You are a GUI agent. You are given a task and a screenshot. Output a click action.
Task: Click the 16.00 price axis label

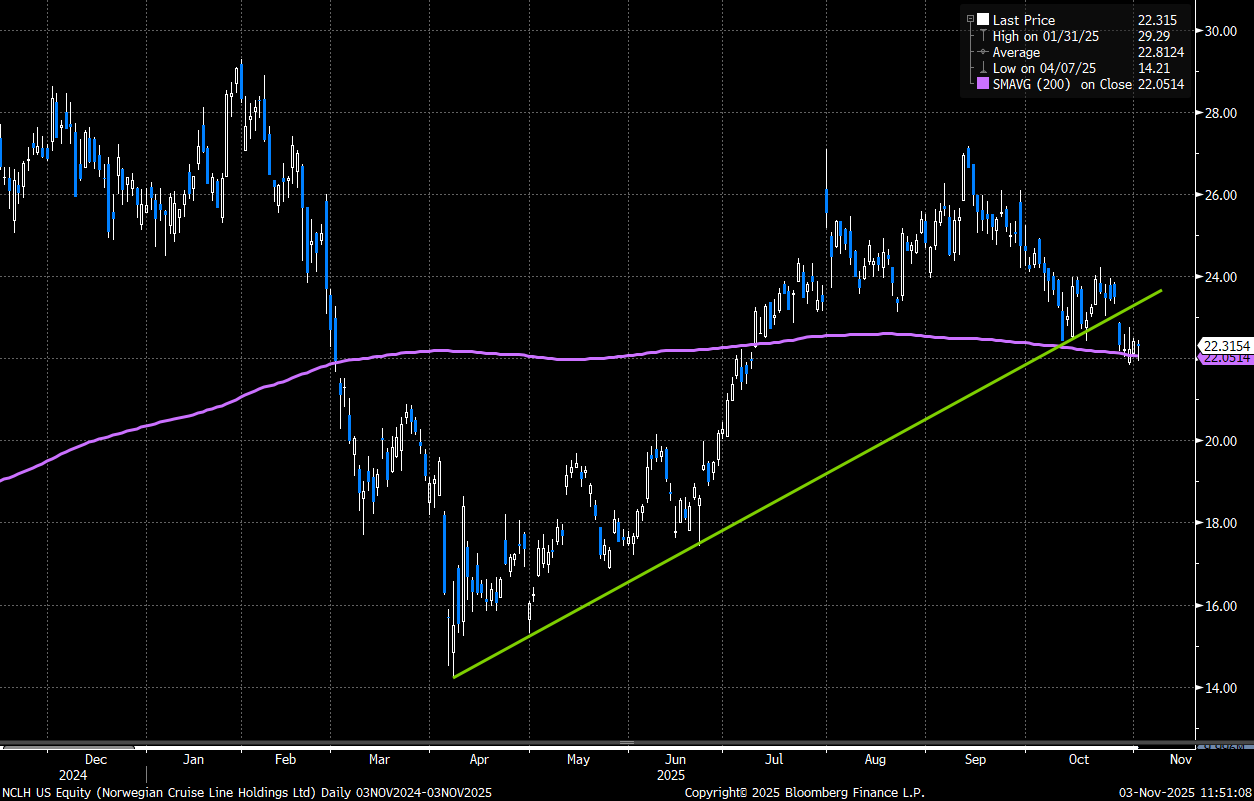click(1222, 606)
